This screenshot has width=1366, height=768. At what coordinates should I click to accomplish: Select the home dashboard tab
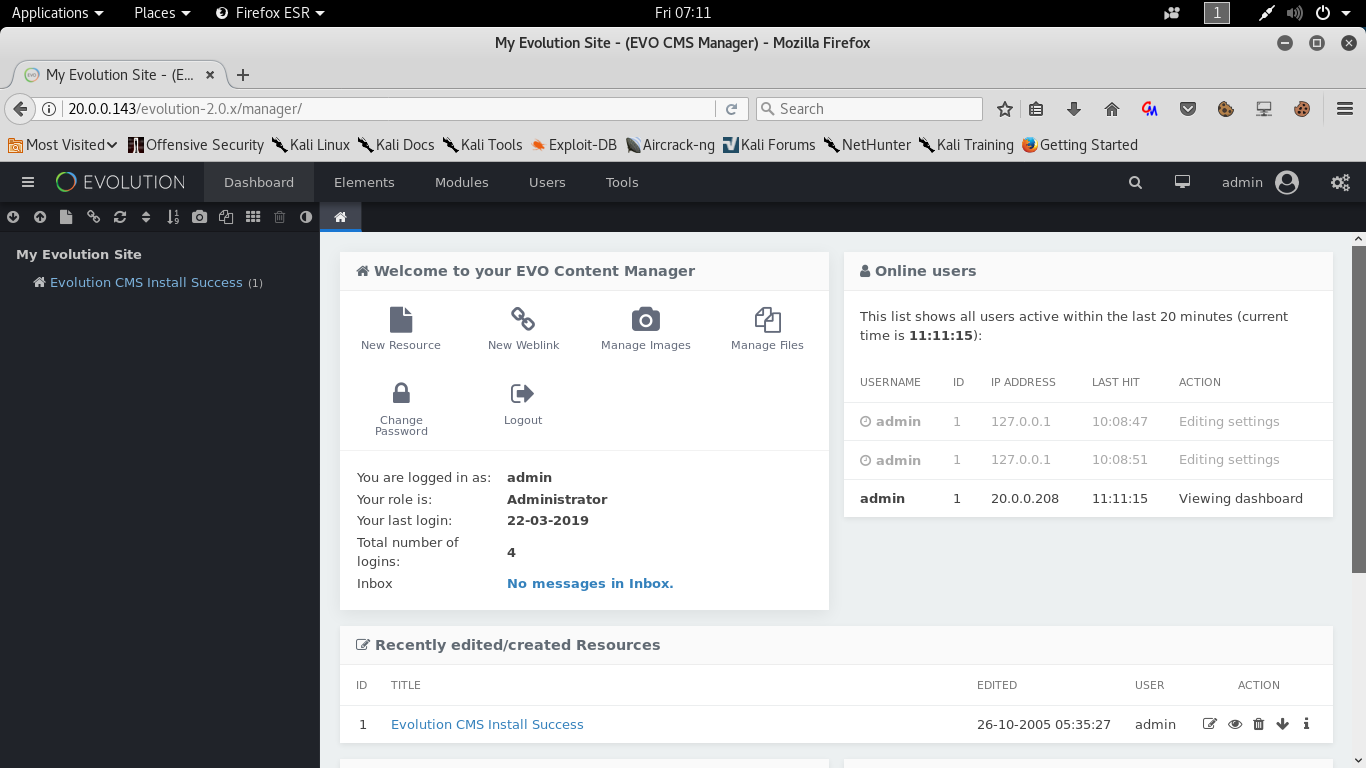340,217
